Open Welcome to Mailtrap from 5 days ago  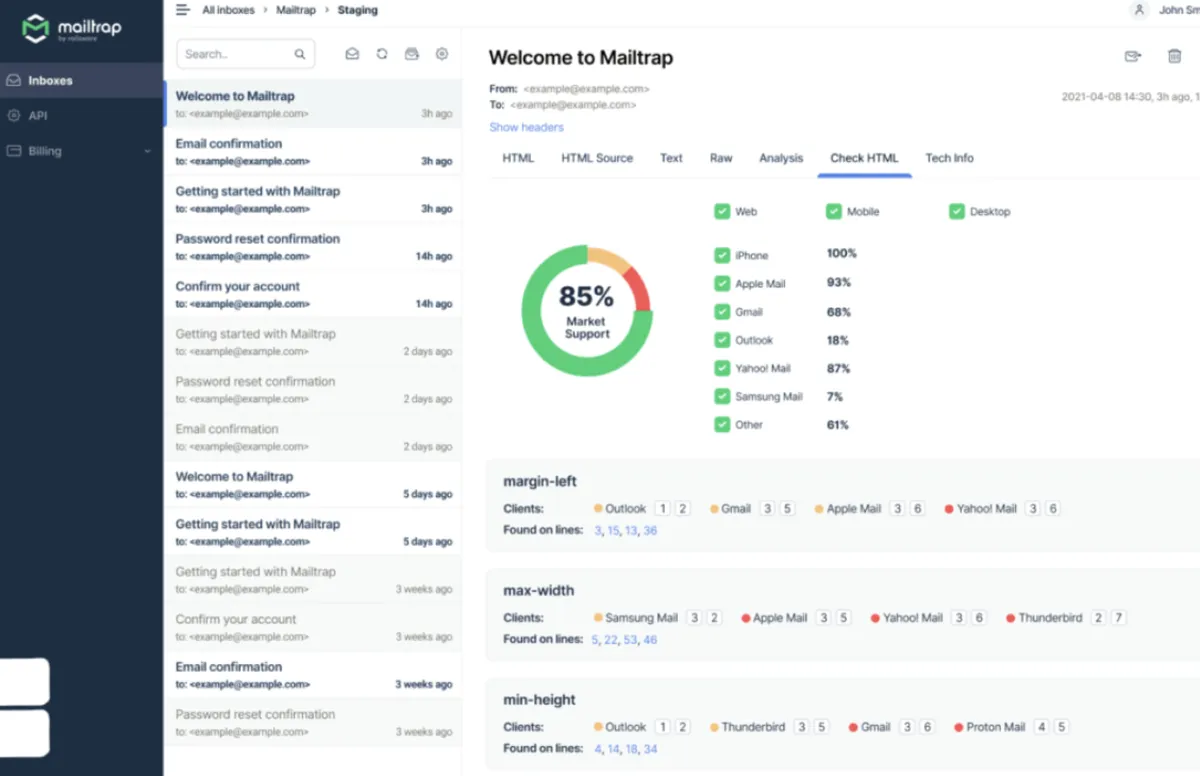point(313,484)
